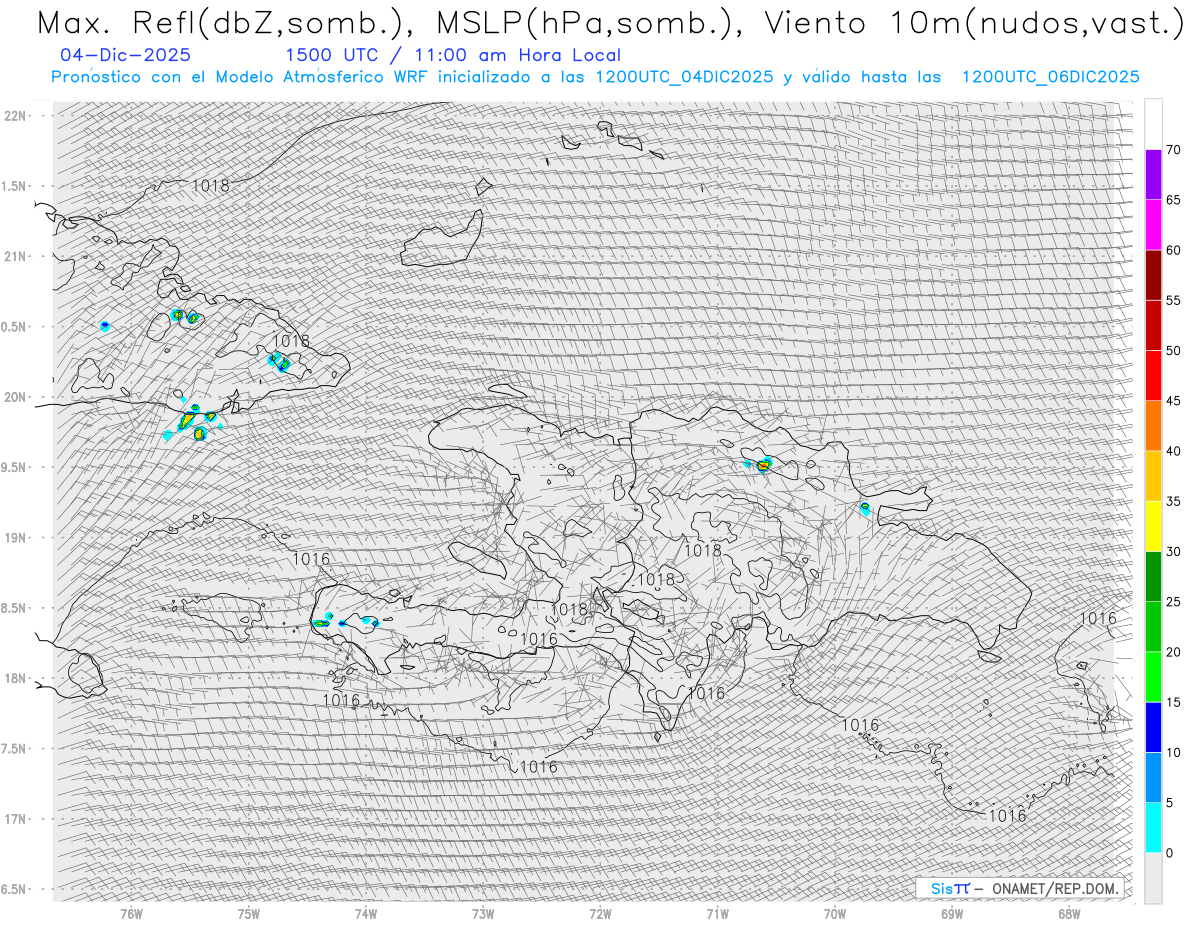Click the '40' color bar tick label
The height and width of the screenshot is (927, 1200).
(x=1173, y=451)
